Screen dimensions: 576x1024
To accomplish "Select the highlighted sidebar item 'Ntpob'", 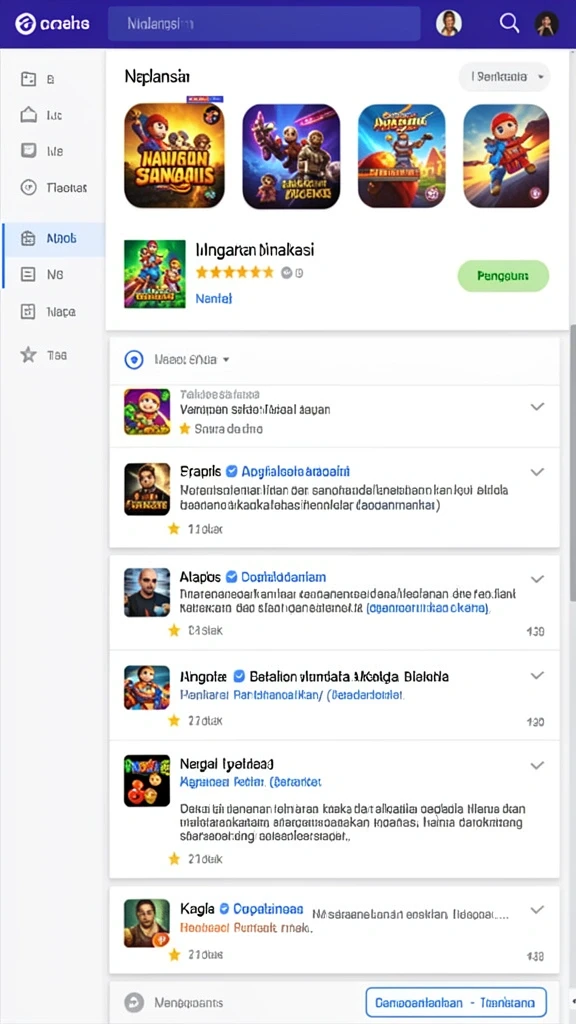I will pyautogui.click(x=54, y=239).
